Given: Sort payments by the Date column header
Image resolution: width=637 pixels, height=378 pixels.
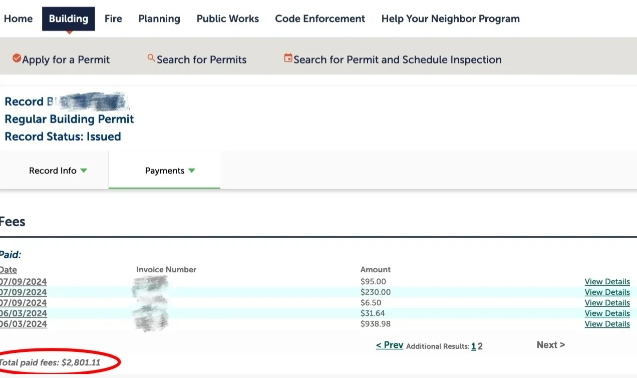Looking at the screenshot, I should click(8, 270).
